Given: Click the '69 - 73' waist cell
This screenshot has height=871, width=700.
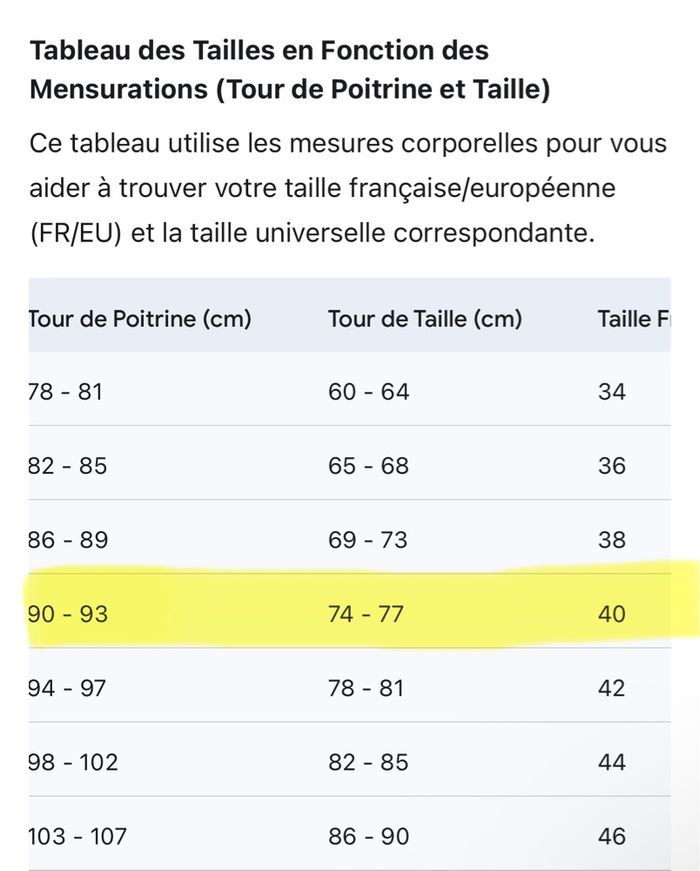Looking at the screenshot, I should pos(368,540).
